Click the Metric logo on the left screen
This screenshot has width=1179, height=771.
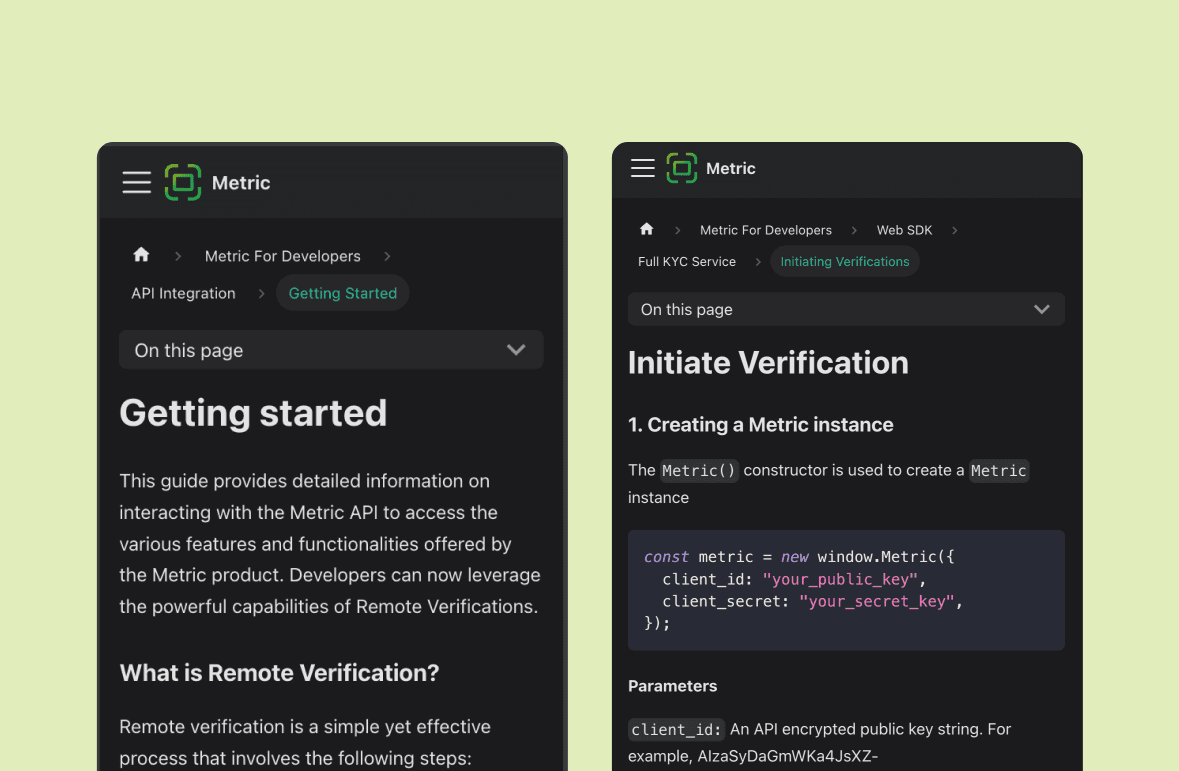[x=217, y=182]
